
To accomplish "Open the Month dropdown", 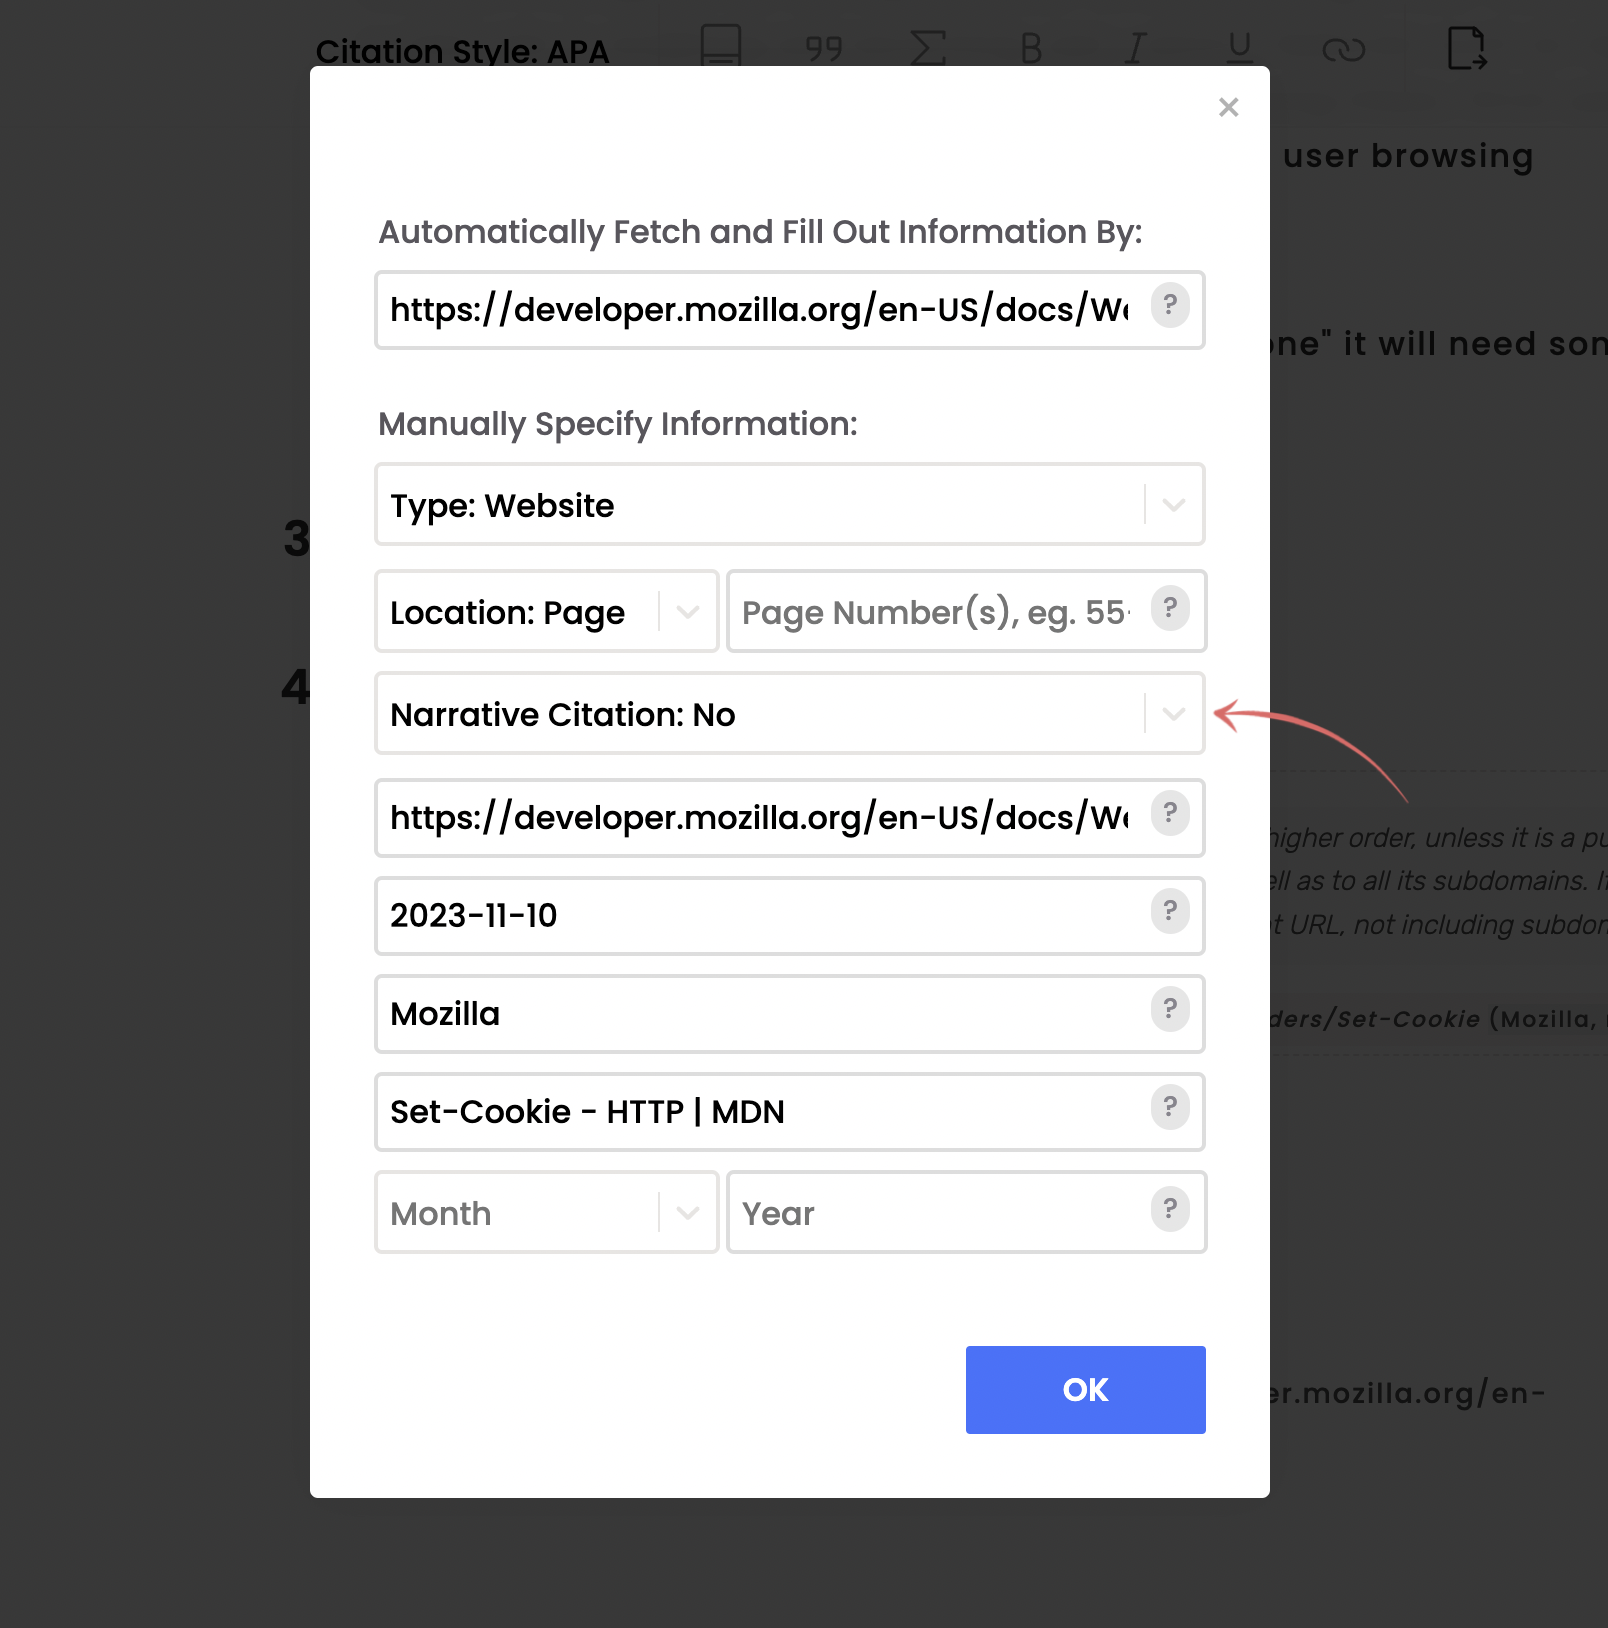I will [547, 1212].
